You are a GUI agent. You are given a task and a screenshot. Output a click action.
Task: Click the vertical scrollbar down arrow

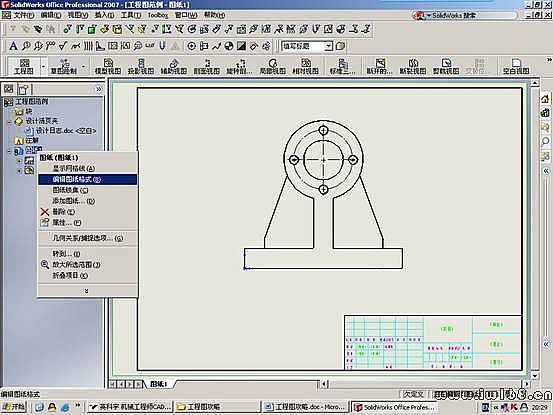pyautogui.click(x=535, y=376)
